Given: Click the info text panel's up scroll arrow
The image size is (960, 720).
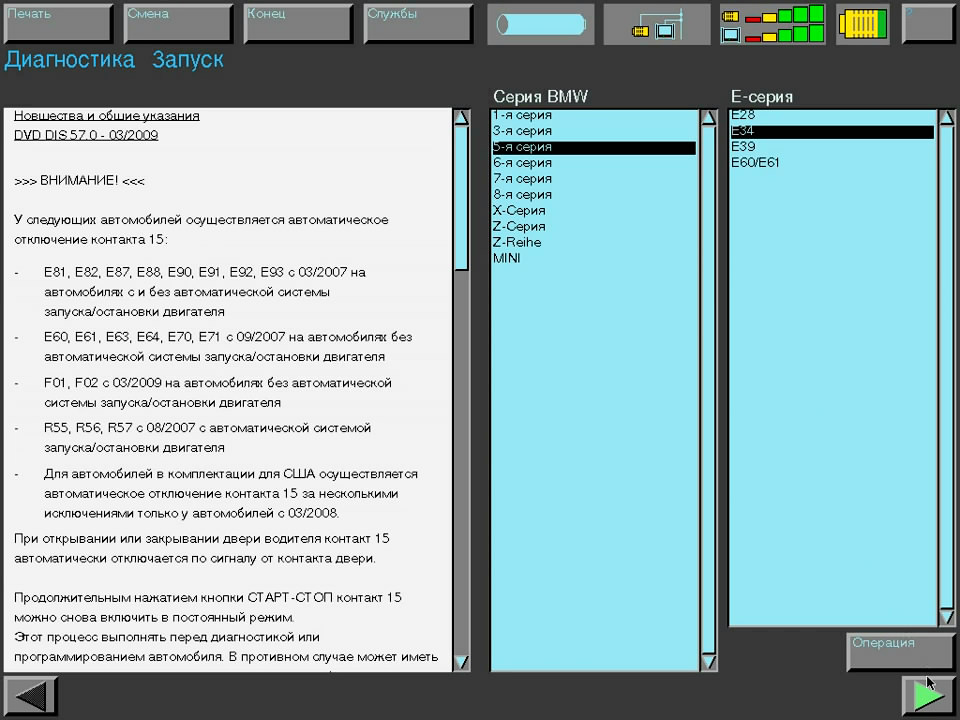Looking at the screenshot, I should [462, 118].
